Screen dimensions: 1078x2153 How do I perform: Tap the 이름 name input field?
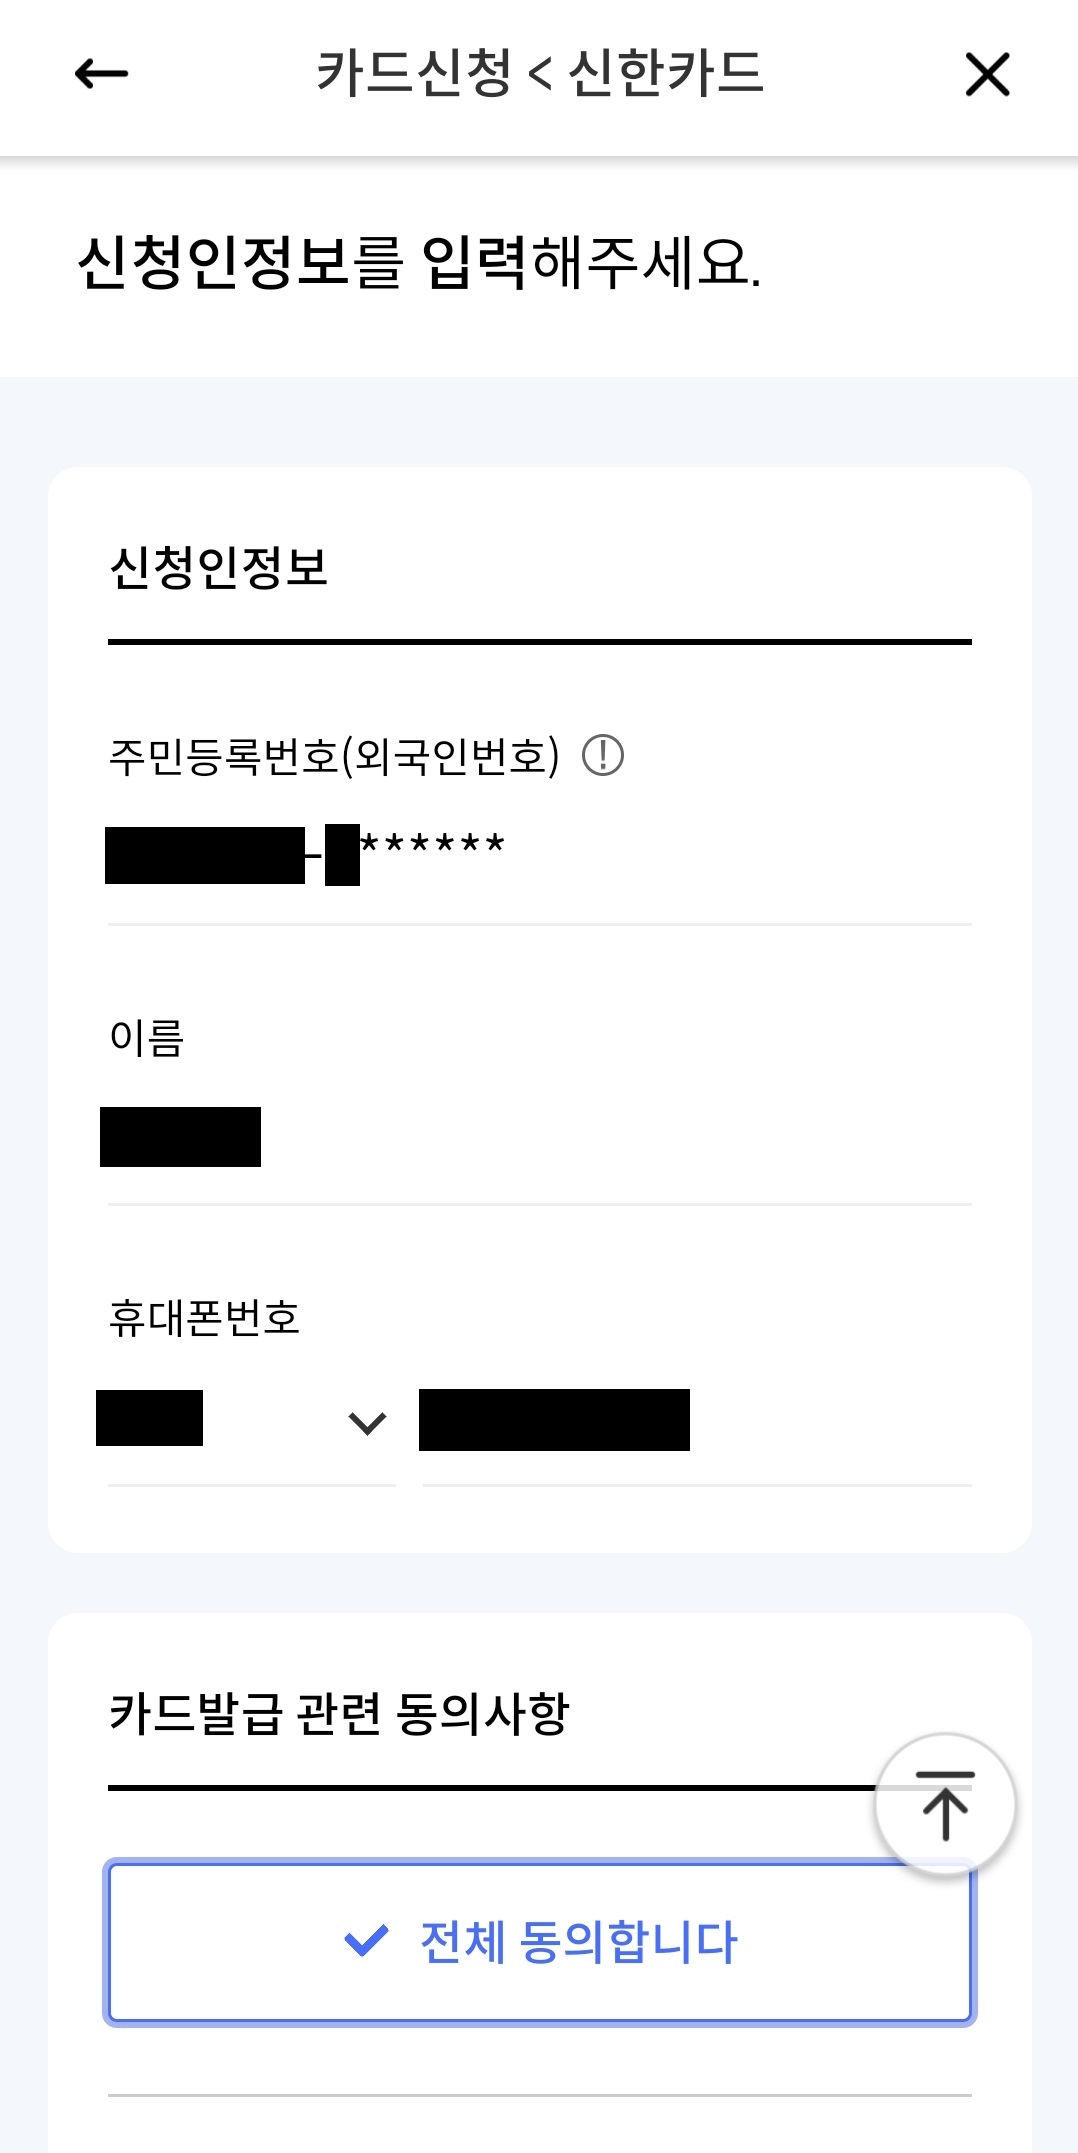coord(400,1135)
